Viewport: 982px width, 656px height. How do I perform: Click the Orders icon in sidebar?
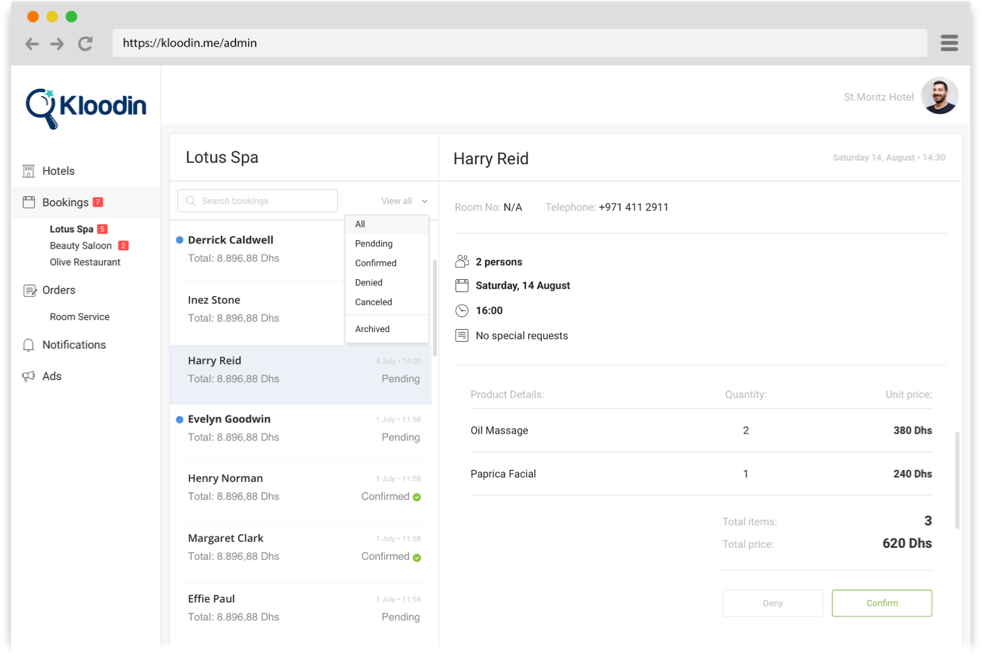click(x=29, y=290)
